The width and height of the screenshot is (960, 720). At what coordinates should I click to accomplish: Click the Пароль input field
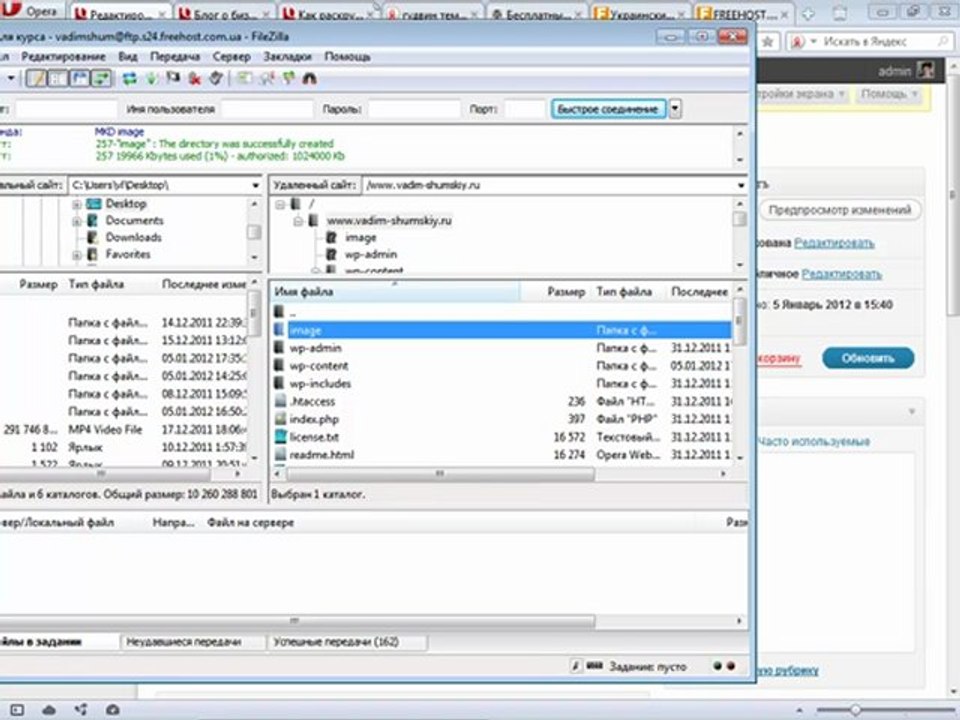[x=414, y=109]
